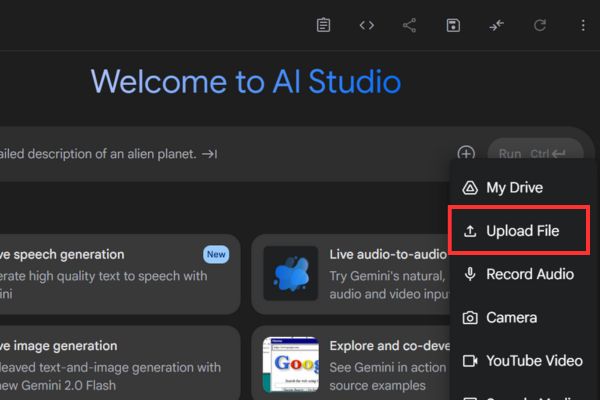The height and width of the screenshot is (400, 600).
Task: Click text 'Try Gemini's natural,'
Action: (x=387, y=276)
